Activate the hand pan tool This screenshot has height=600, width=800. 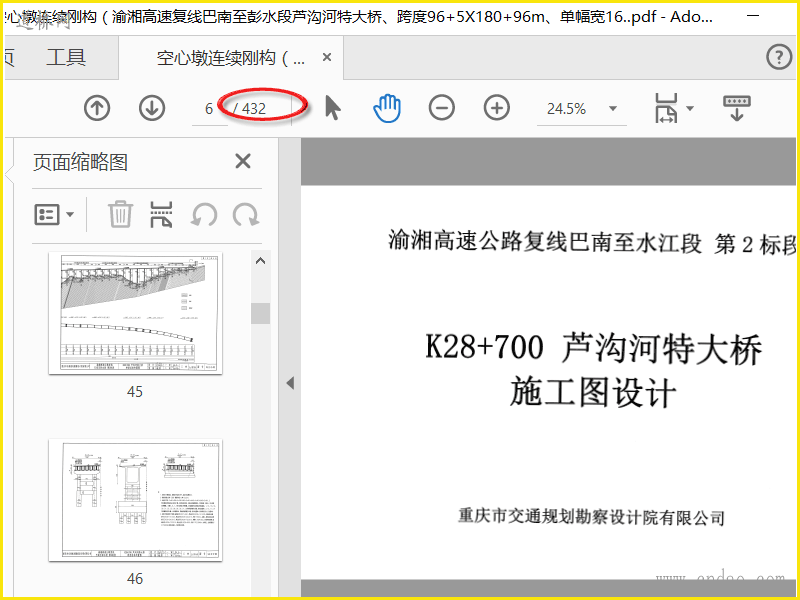tap(387, 108)
